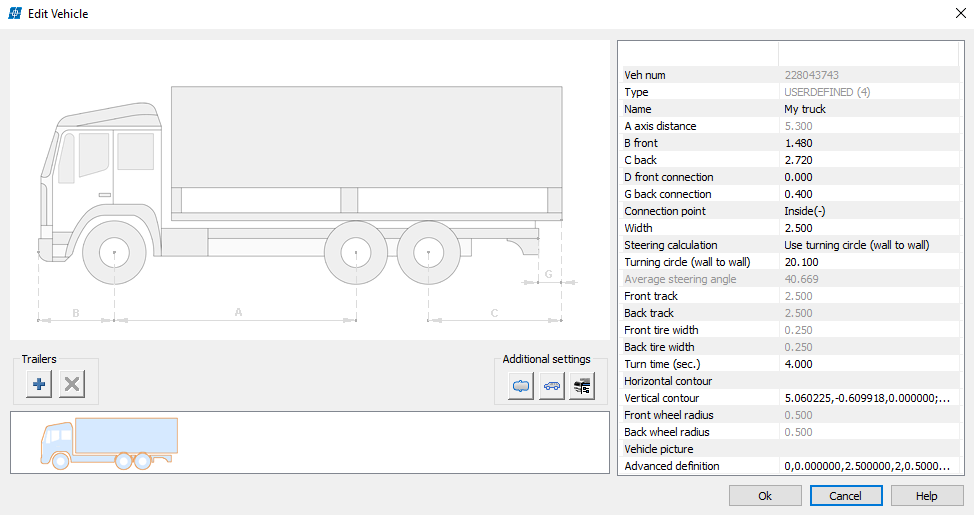
Task: Open the horizontal contour settings icon
Action: pos(521,385)
